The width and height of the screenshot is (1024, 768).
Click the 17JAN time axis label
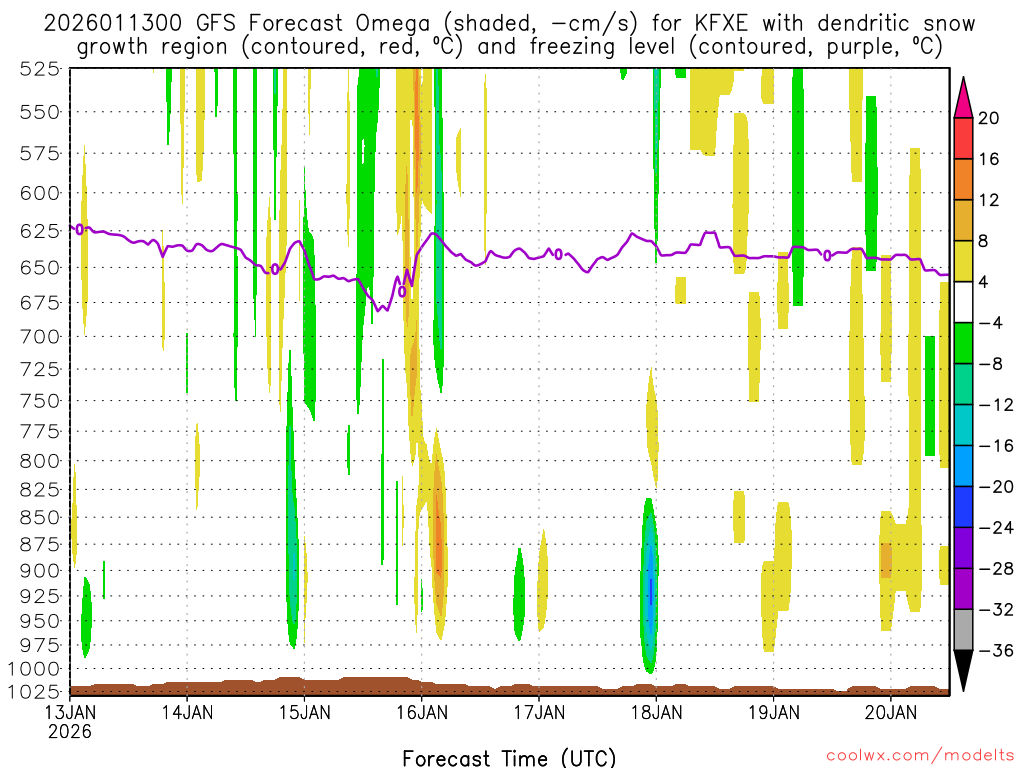[539, 712]
